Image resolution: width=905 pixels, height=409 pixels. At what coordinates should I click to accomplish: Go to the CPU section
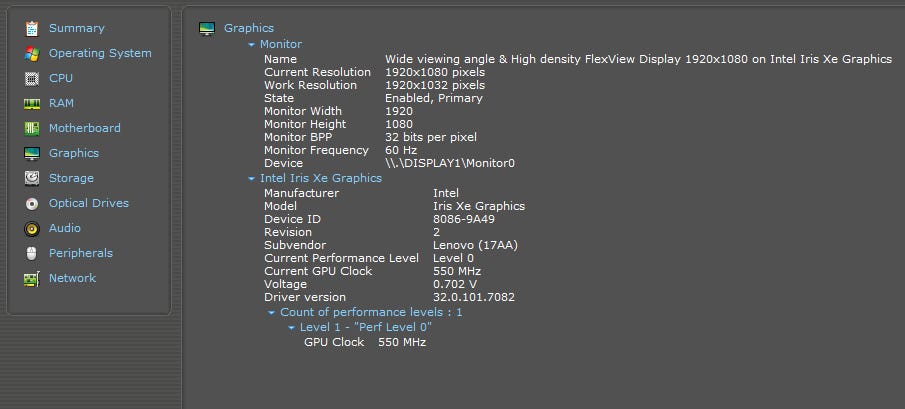tap(61, 78)
